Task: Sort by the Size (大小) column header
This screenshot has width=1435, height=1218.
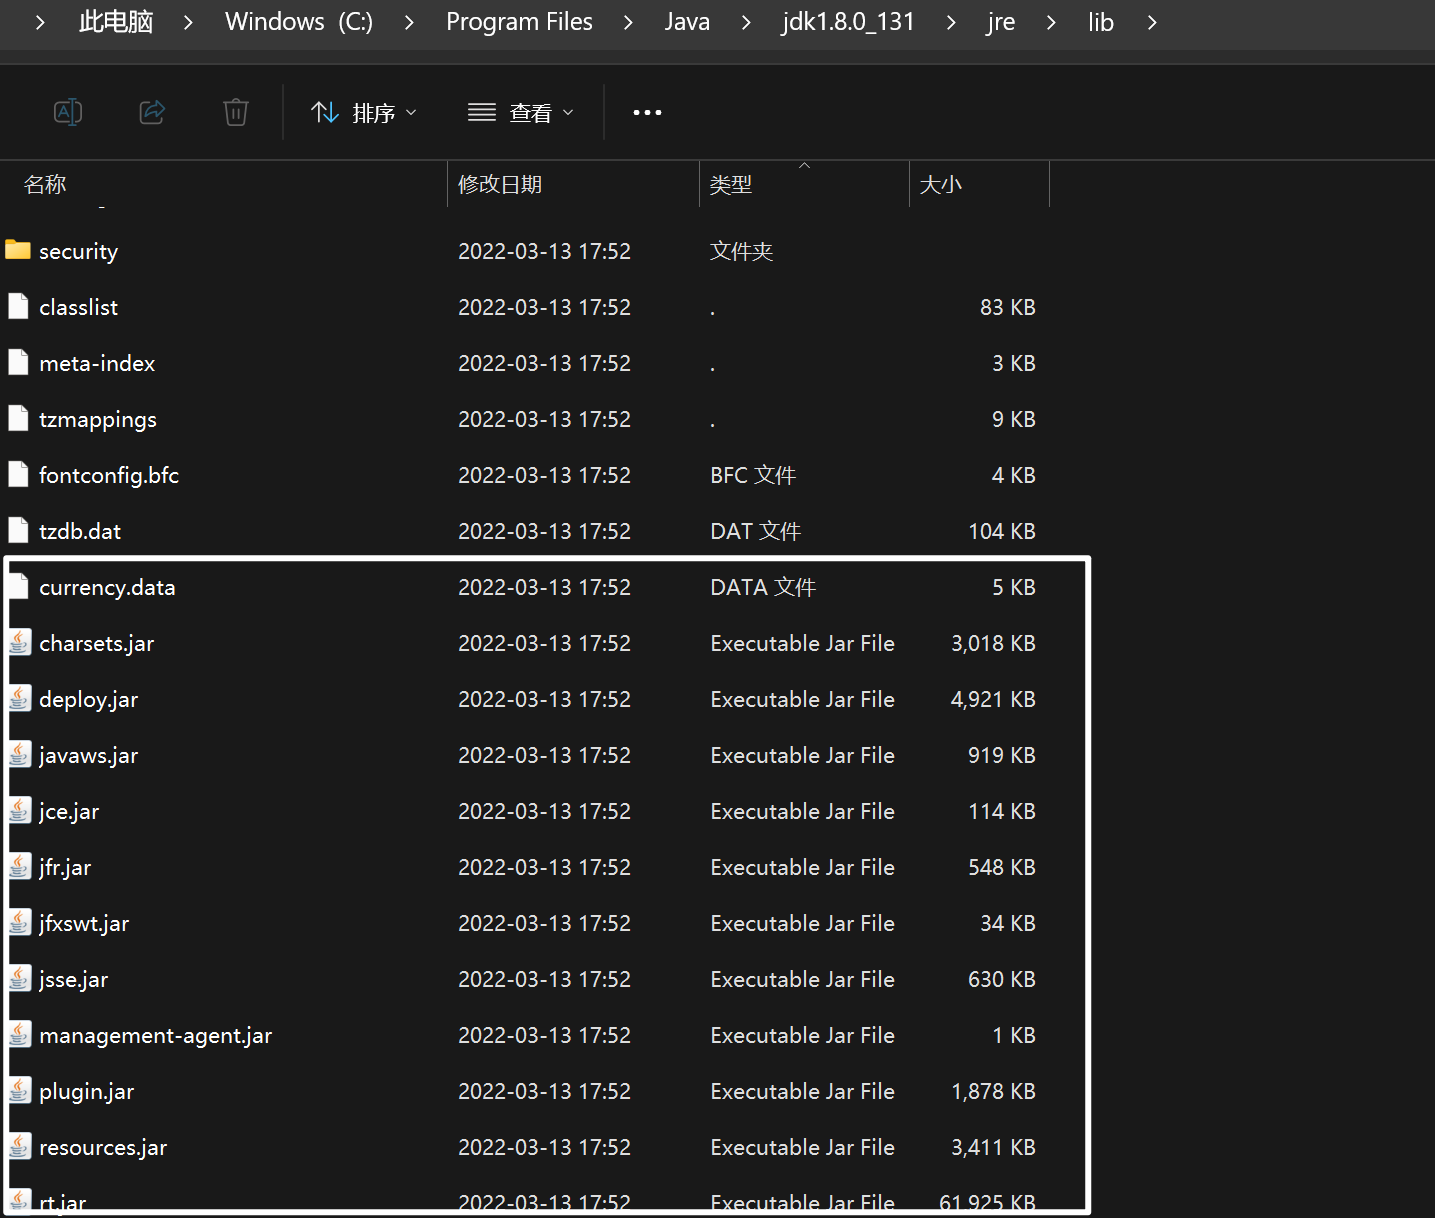Action: pos(940,184)
